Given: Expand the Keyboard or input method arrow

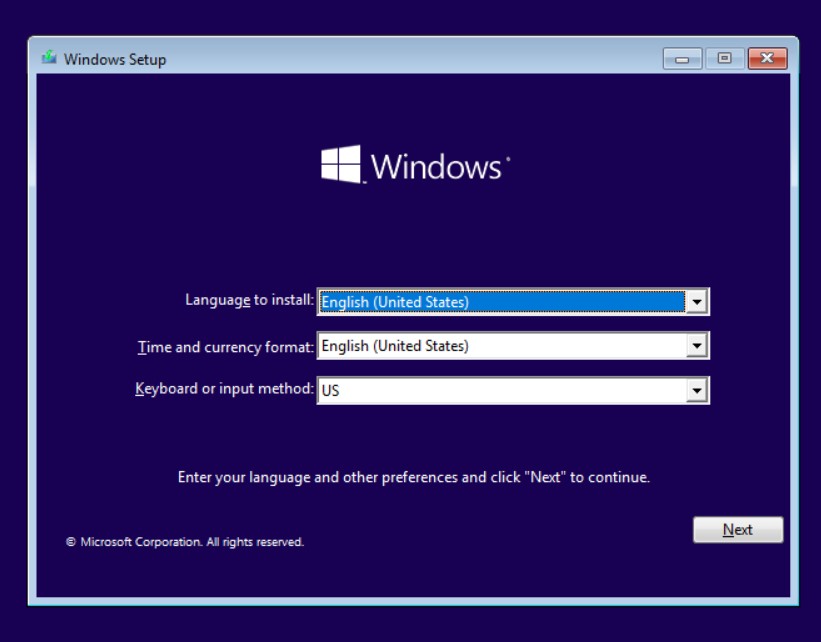Looking at the screenshot, I should 697,390.
